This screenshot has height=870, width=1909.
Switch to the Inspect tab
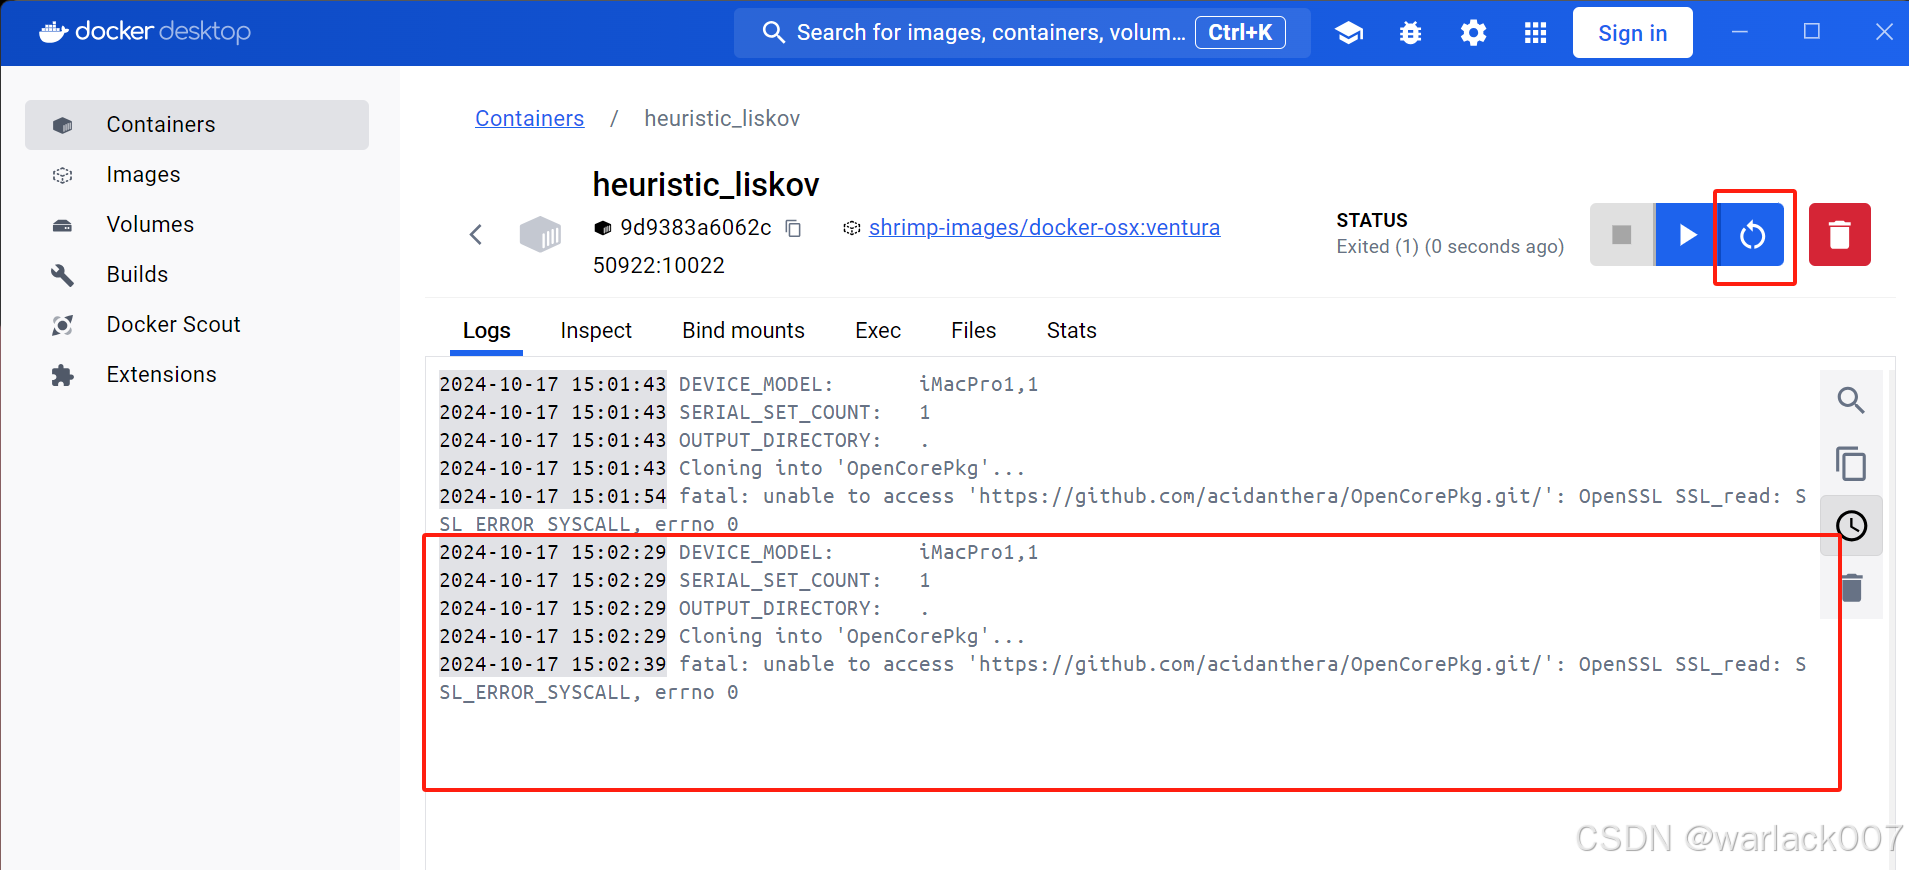tap(596, 331)
